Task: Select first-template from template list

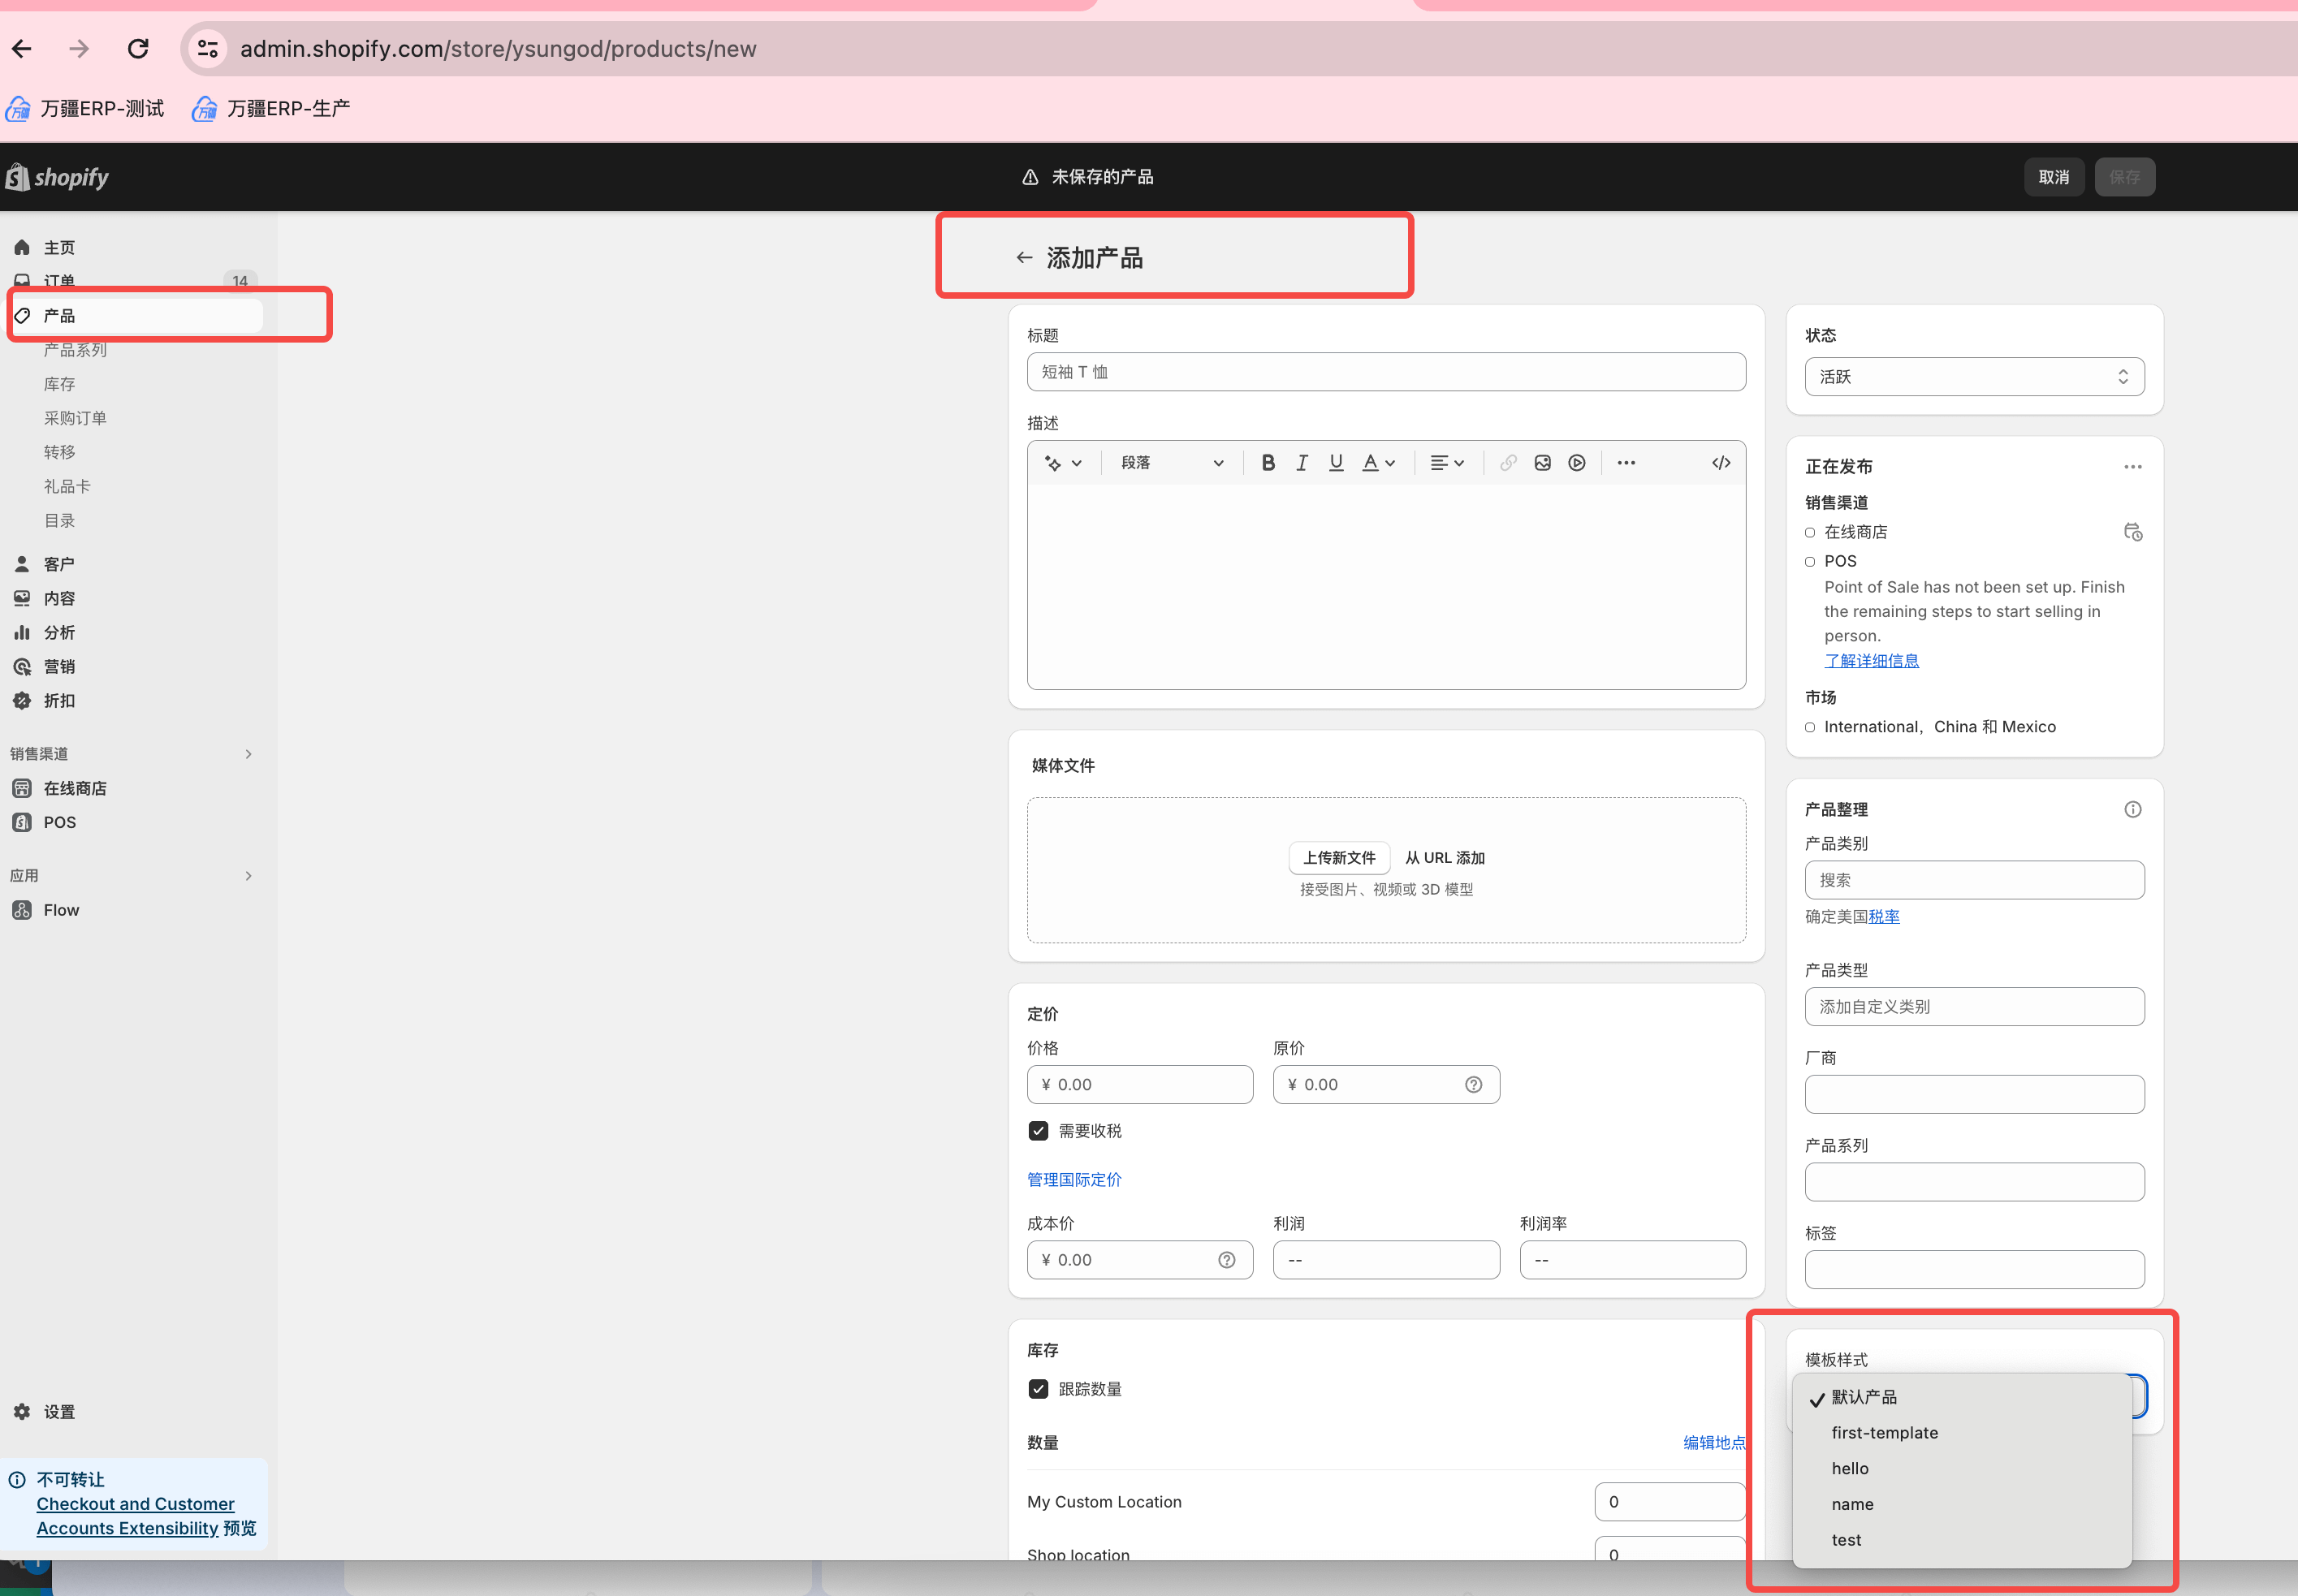Action: (1884, 1433)
